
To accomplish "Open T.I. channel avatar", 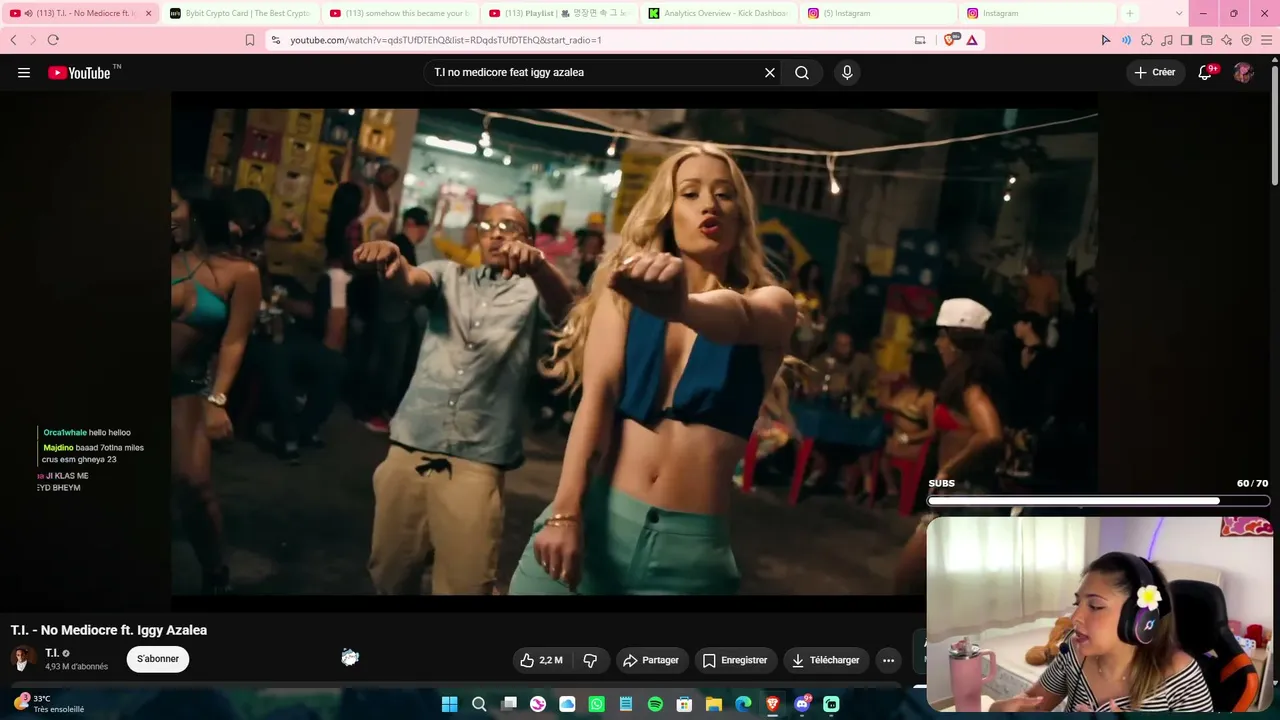I will pyautogui.click(x=22, y=659).
